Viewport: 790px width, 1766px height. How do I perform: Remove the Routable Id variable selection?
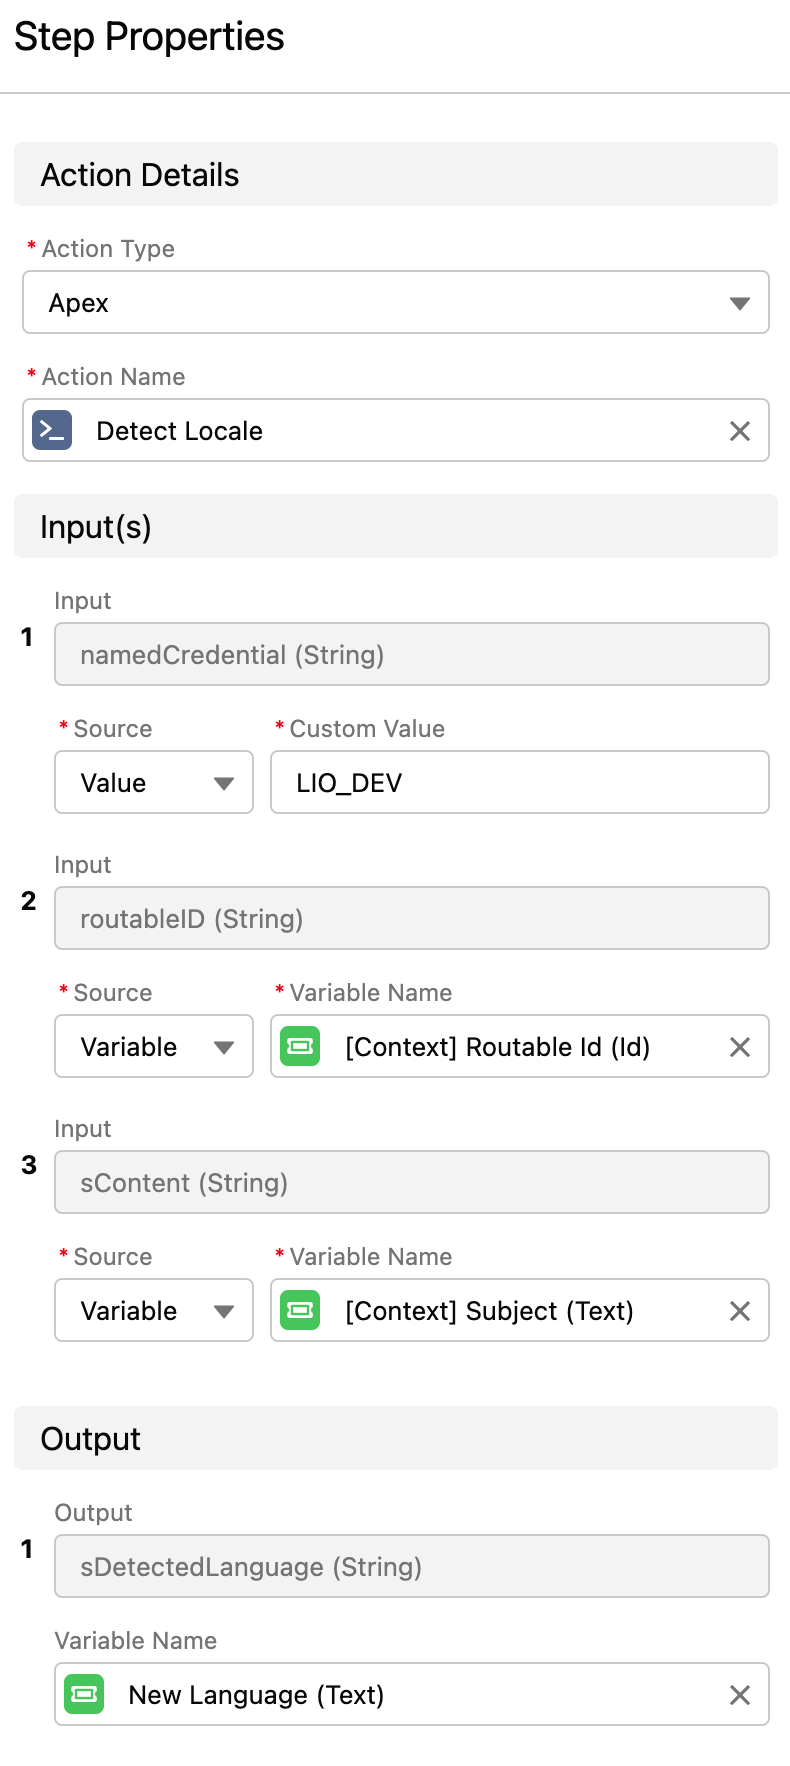740,1047
